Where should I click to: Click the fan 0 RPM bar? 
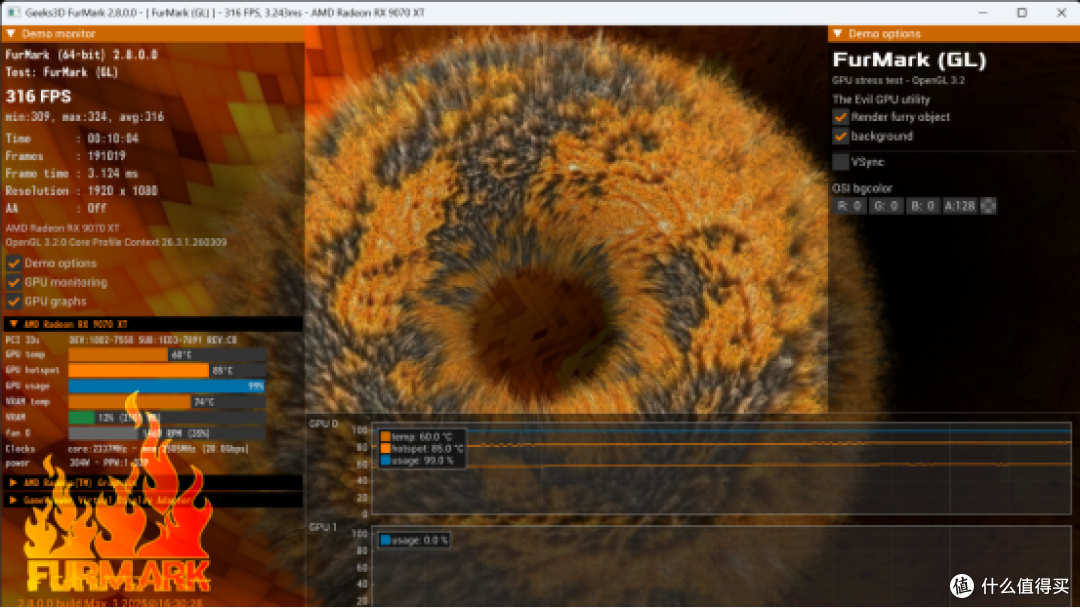(167, 433)
